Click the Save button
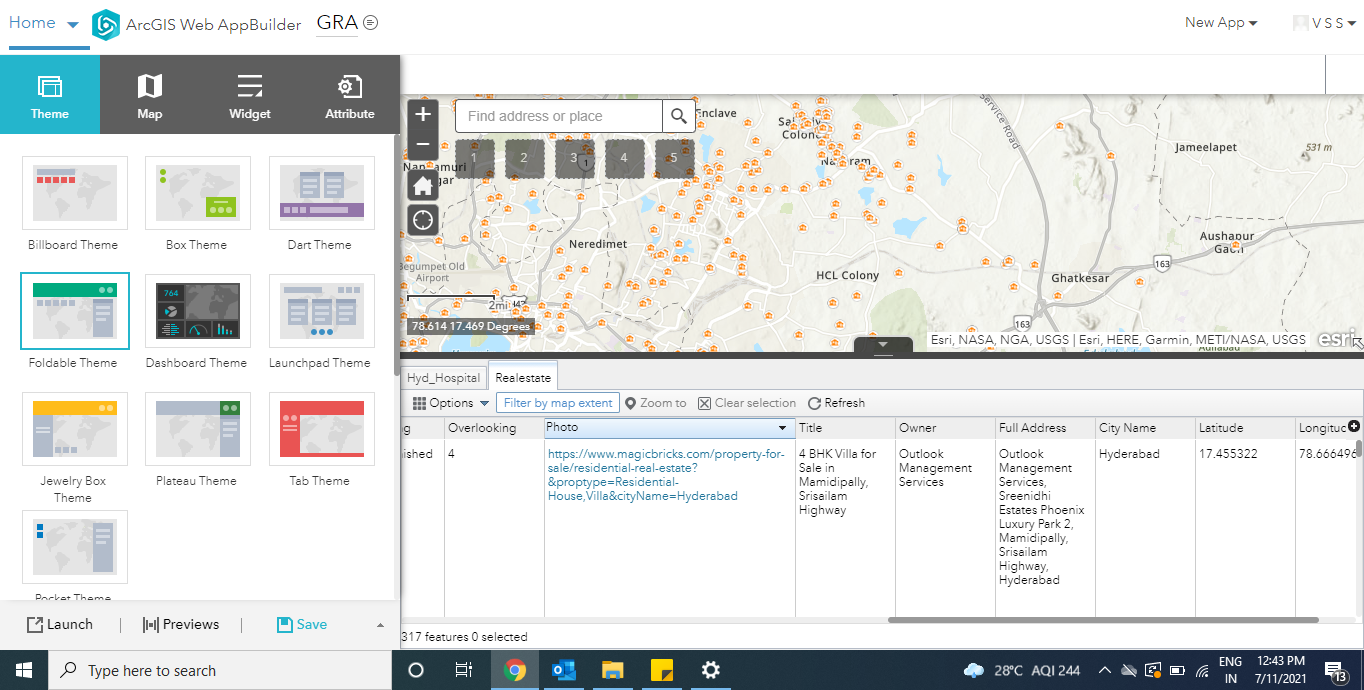1364x690 pixels. [302, 624]
